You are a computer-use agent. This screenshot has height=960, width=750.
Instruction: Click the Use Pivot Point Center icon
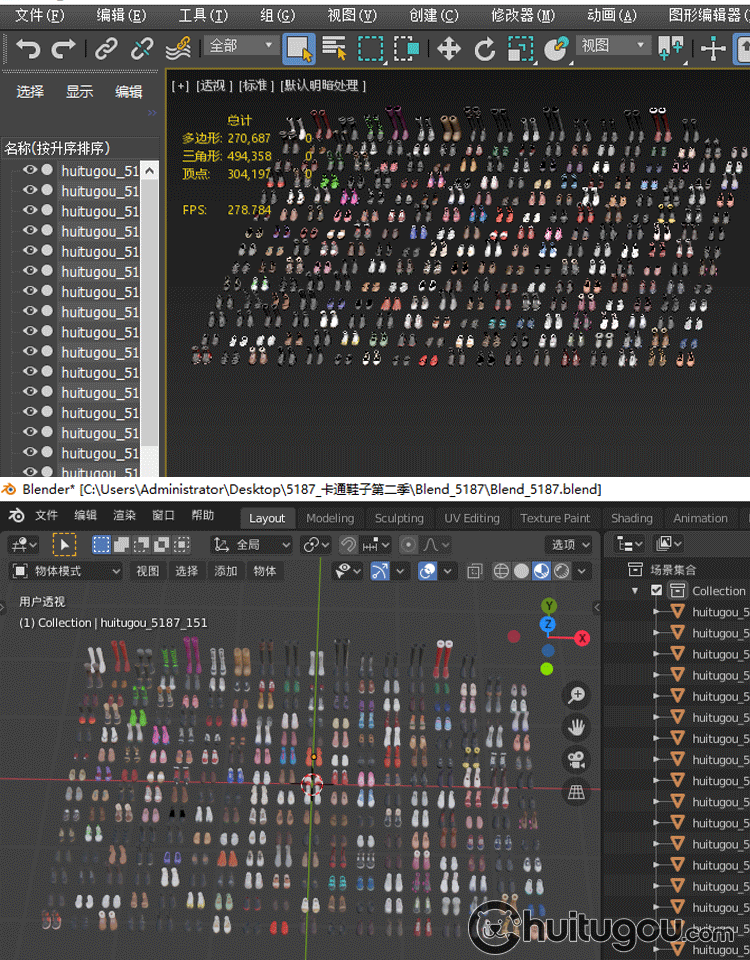pyautogui.click(x=670, y=48)
